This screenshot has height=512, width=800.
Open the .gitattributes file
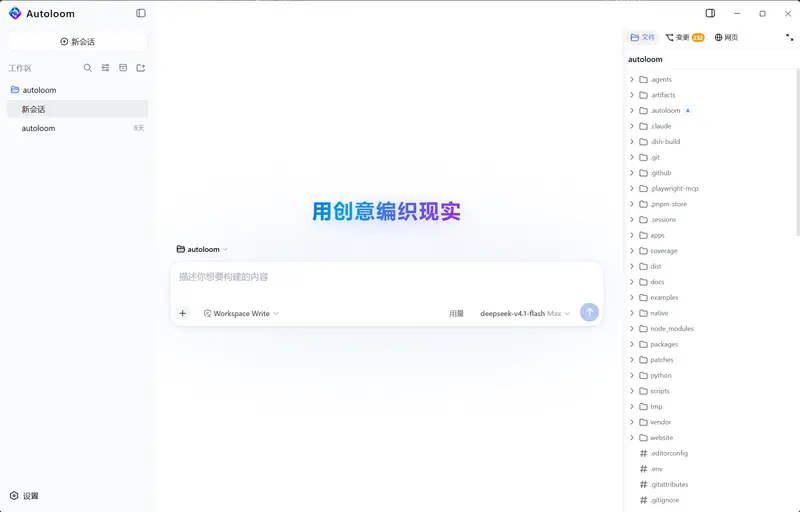pyautogui.click(x=664, y=484)
